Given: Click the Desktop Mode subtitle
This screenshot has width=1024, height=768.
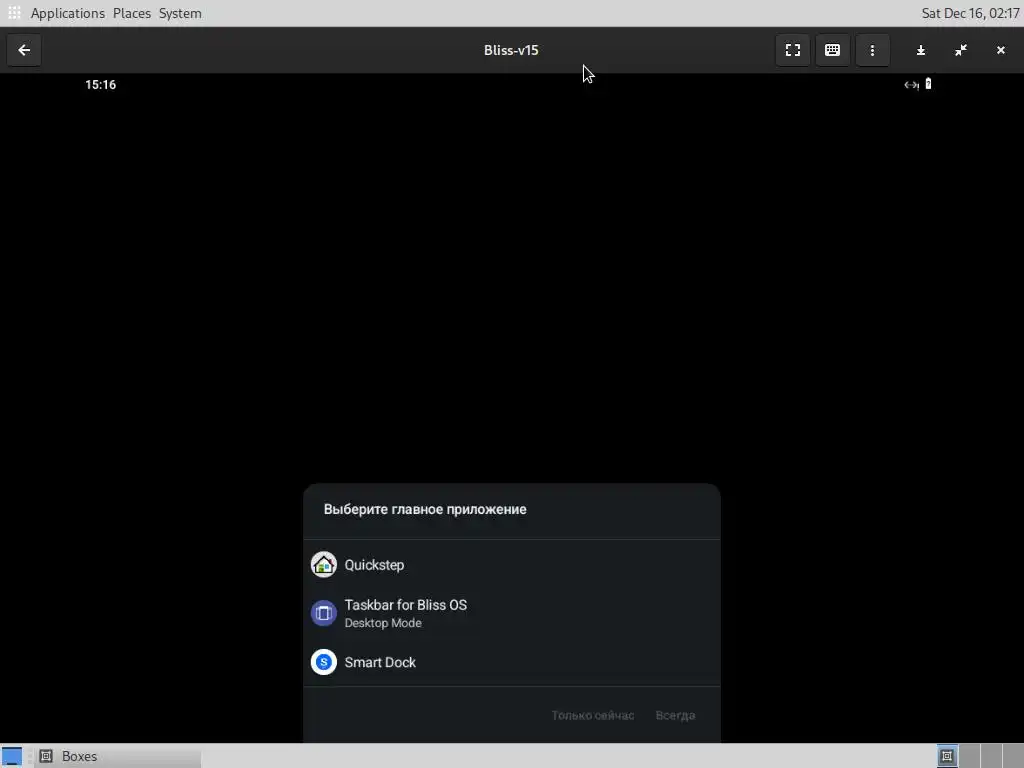Looking at the screenshot, I should coord(383,623).
